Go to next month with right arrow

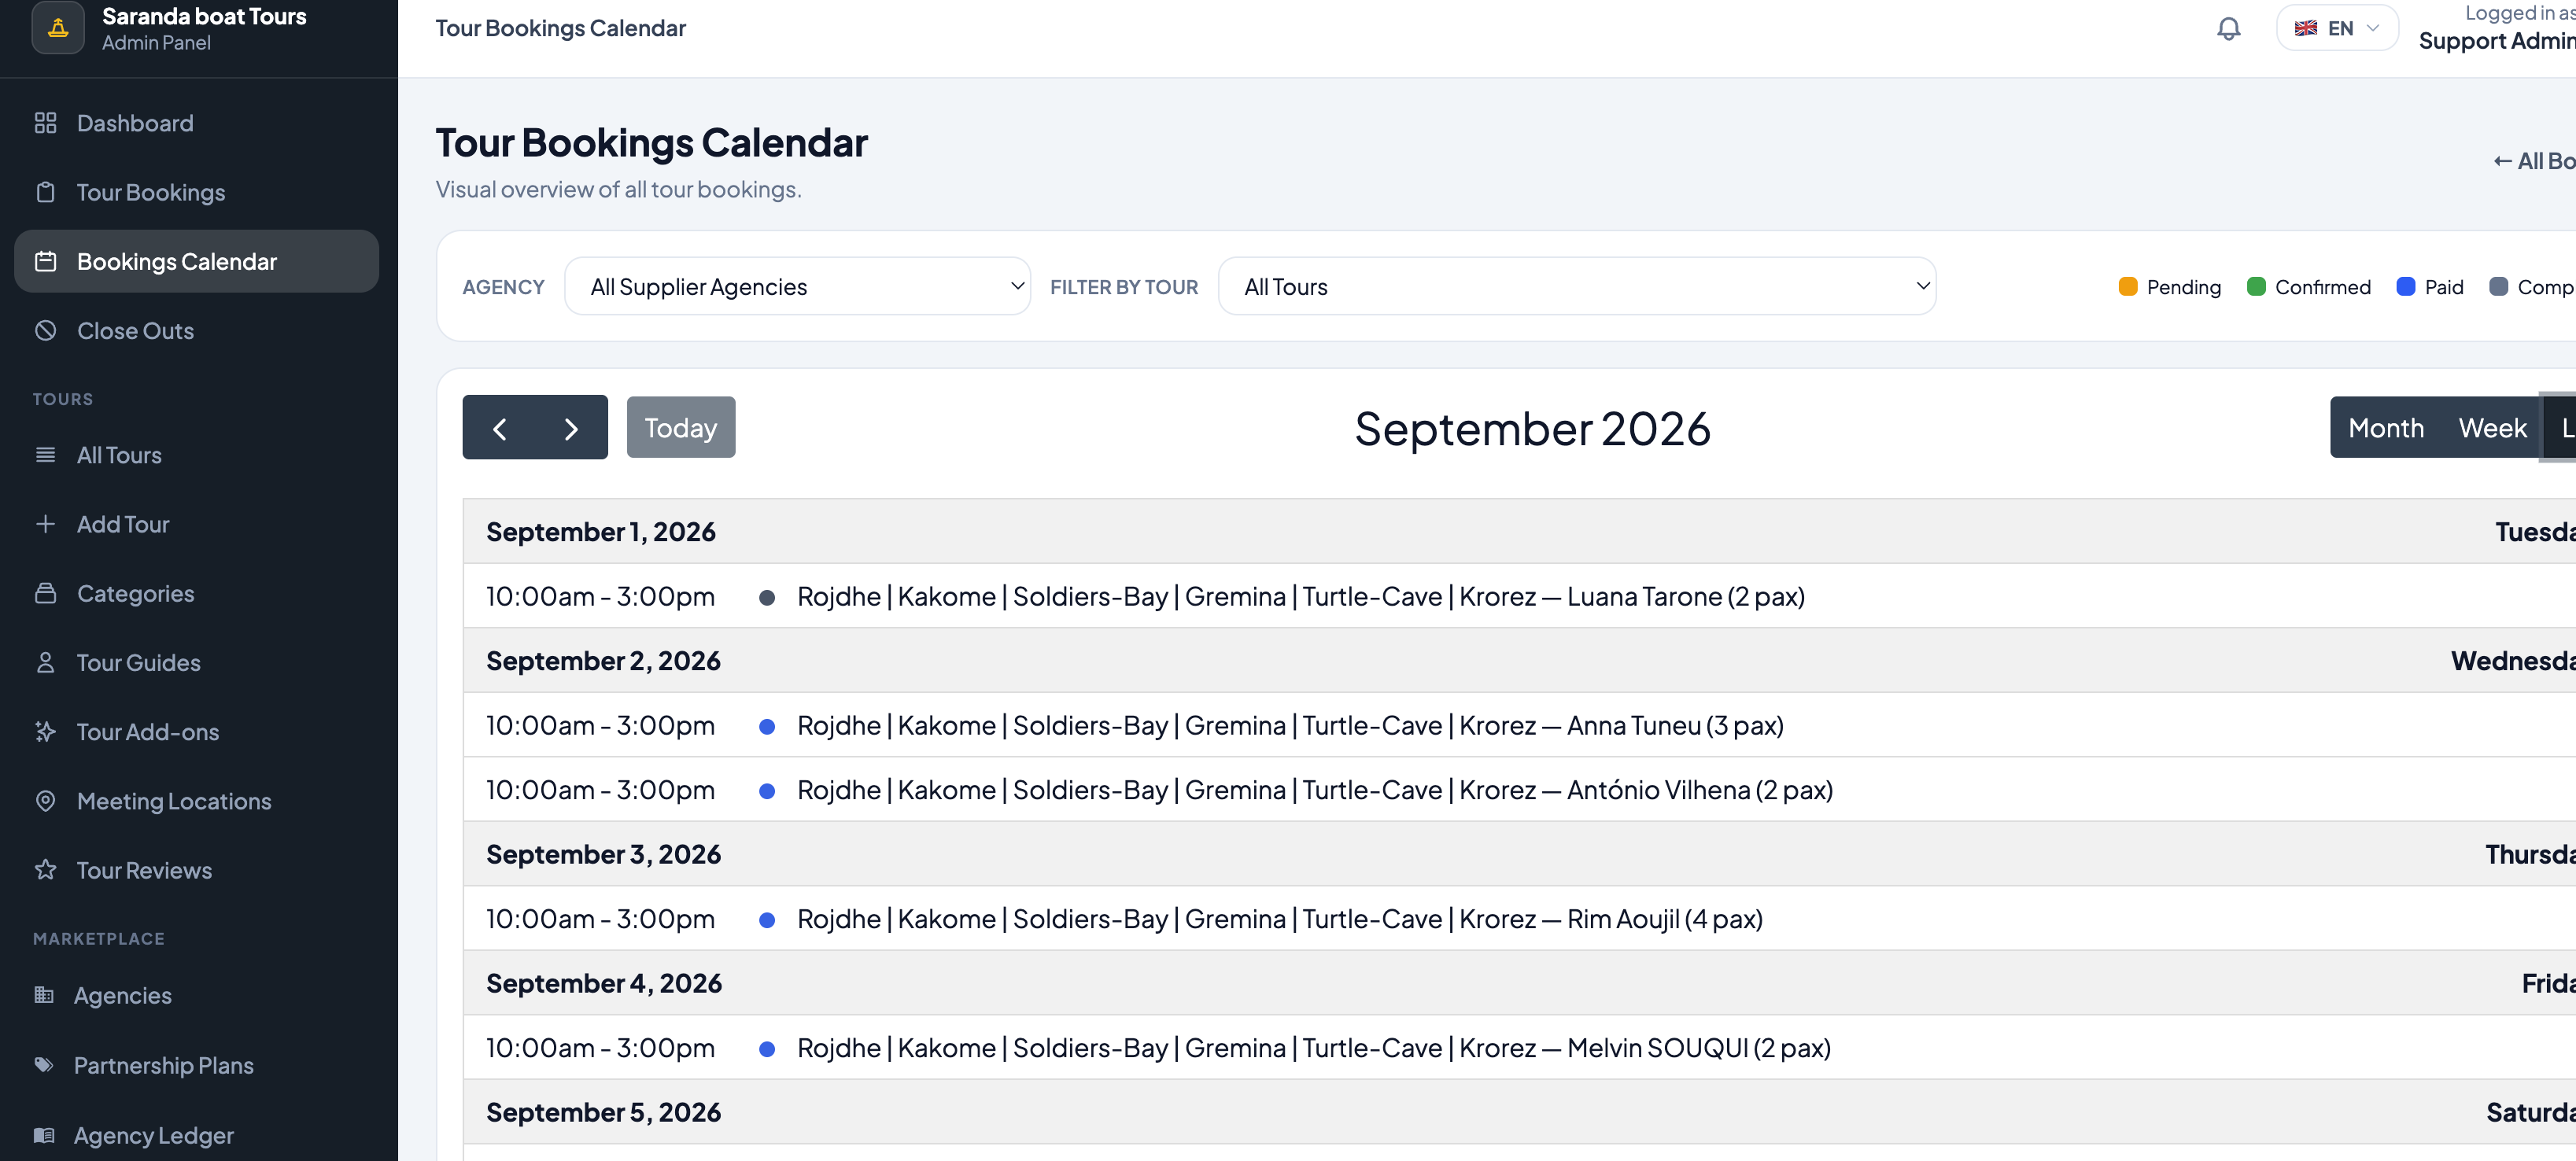point(571,428)
